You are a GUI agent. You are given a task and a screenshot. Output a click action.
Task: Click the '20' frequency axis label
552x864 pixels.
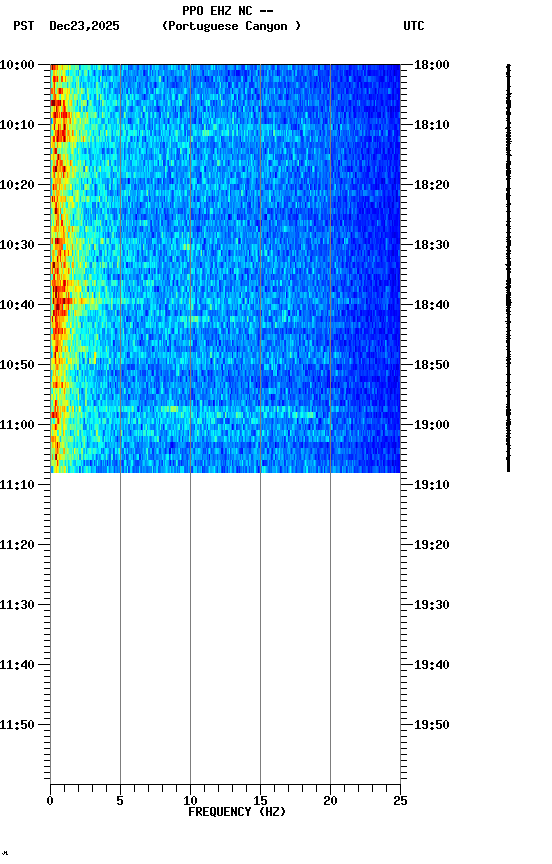pyautogui.click(x=330, y=801)
